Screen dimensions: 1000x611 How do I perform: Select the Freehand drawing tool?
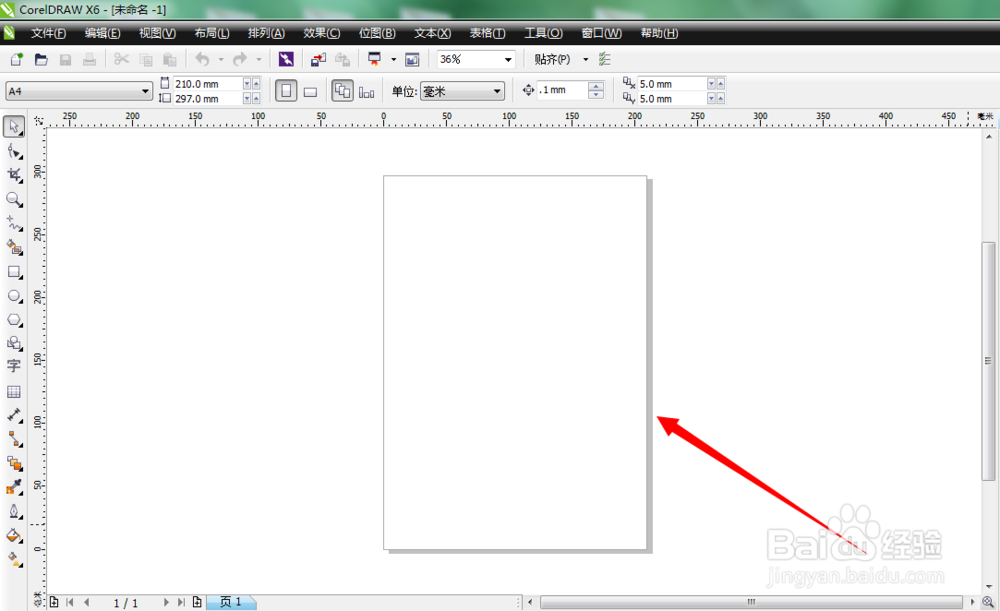click(14, 223)
